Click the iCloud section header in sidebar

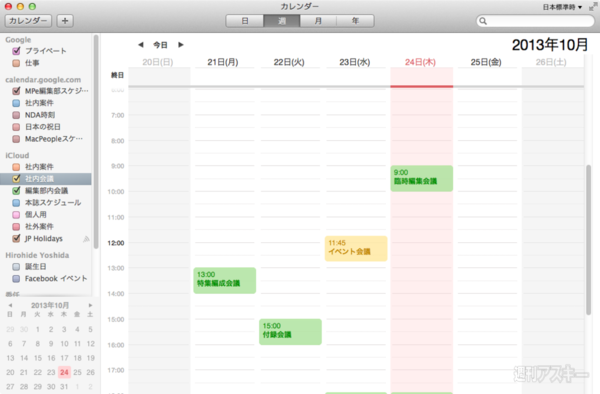tap(17, 155)
